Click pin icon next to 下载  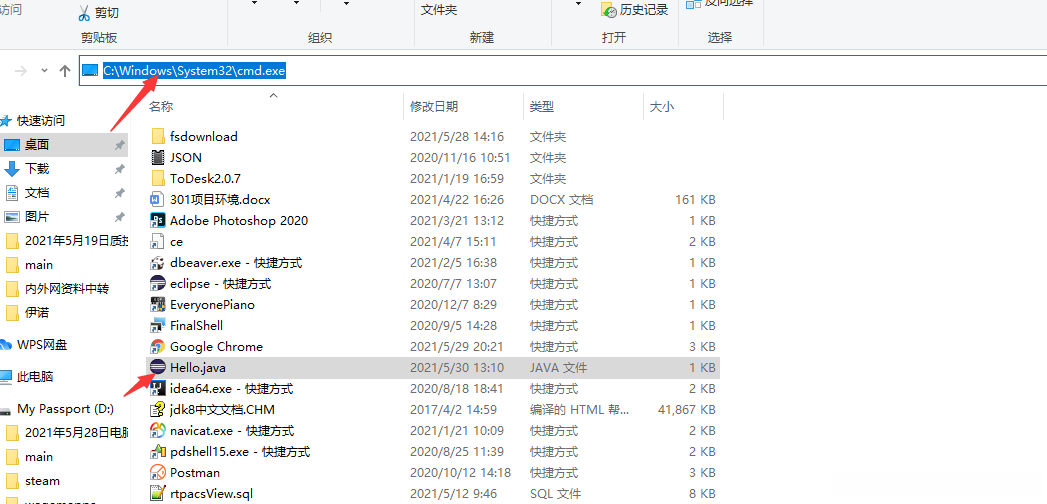coord(120,169)
